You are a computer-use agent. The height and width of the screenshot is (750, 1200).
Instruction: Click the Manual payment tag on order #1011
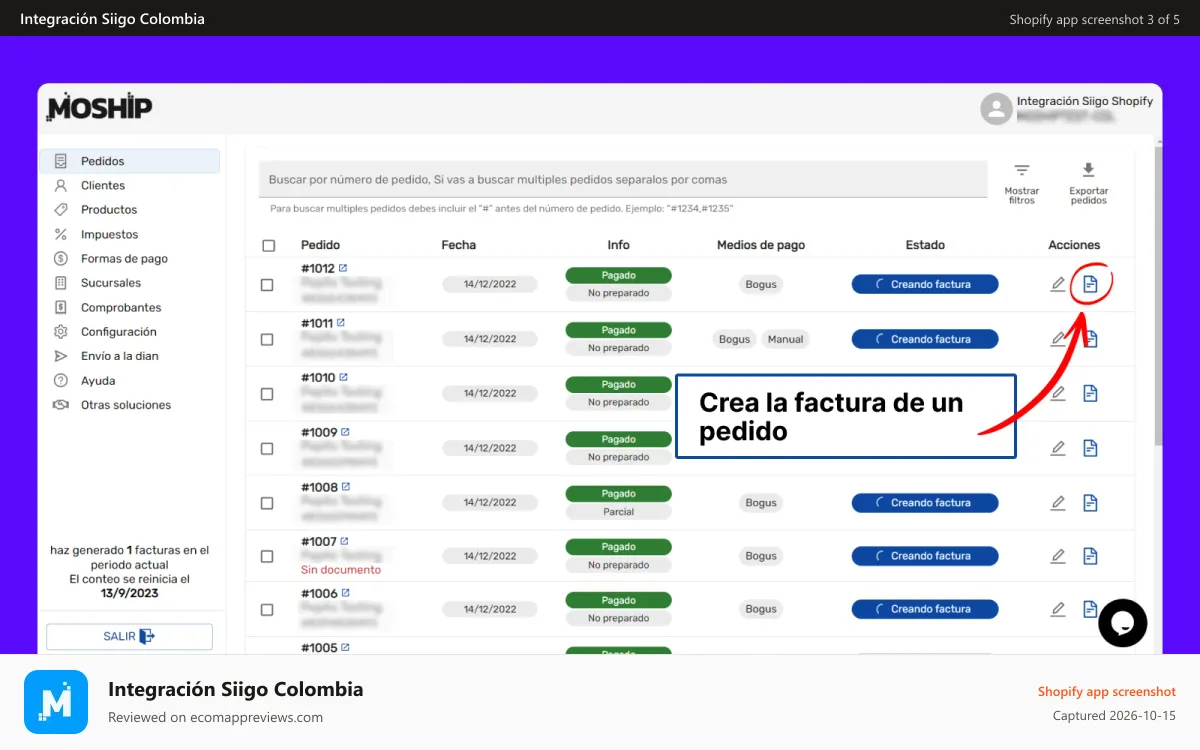(x=785, y=339)
